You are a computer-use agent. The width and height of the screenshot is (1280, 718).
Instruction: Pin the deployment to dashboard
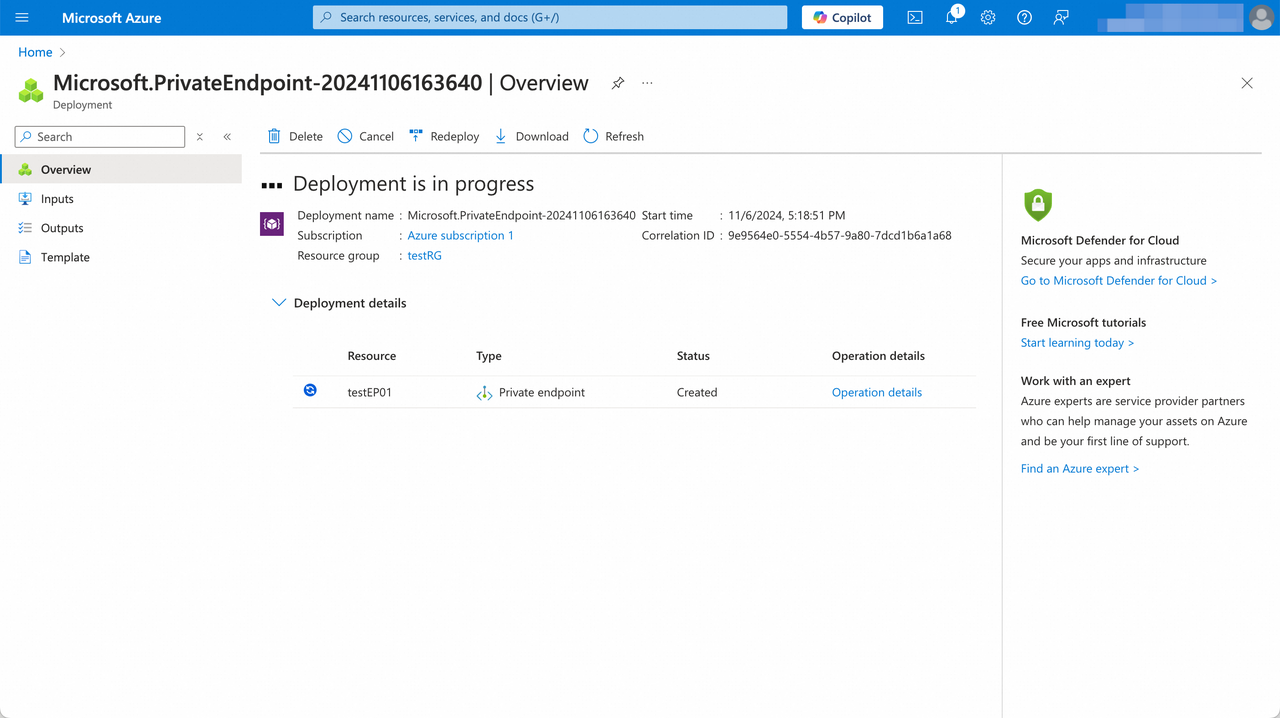click(617, 84)
